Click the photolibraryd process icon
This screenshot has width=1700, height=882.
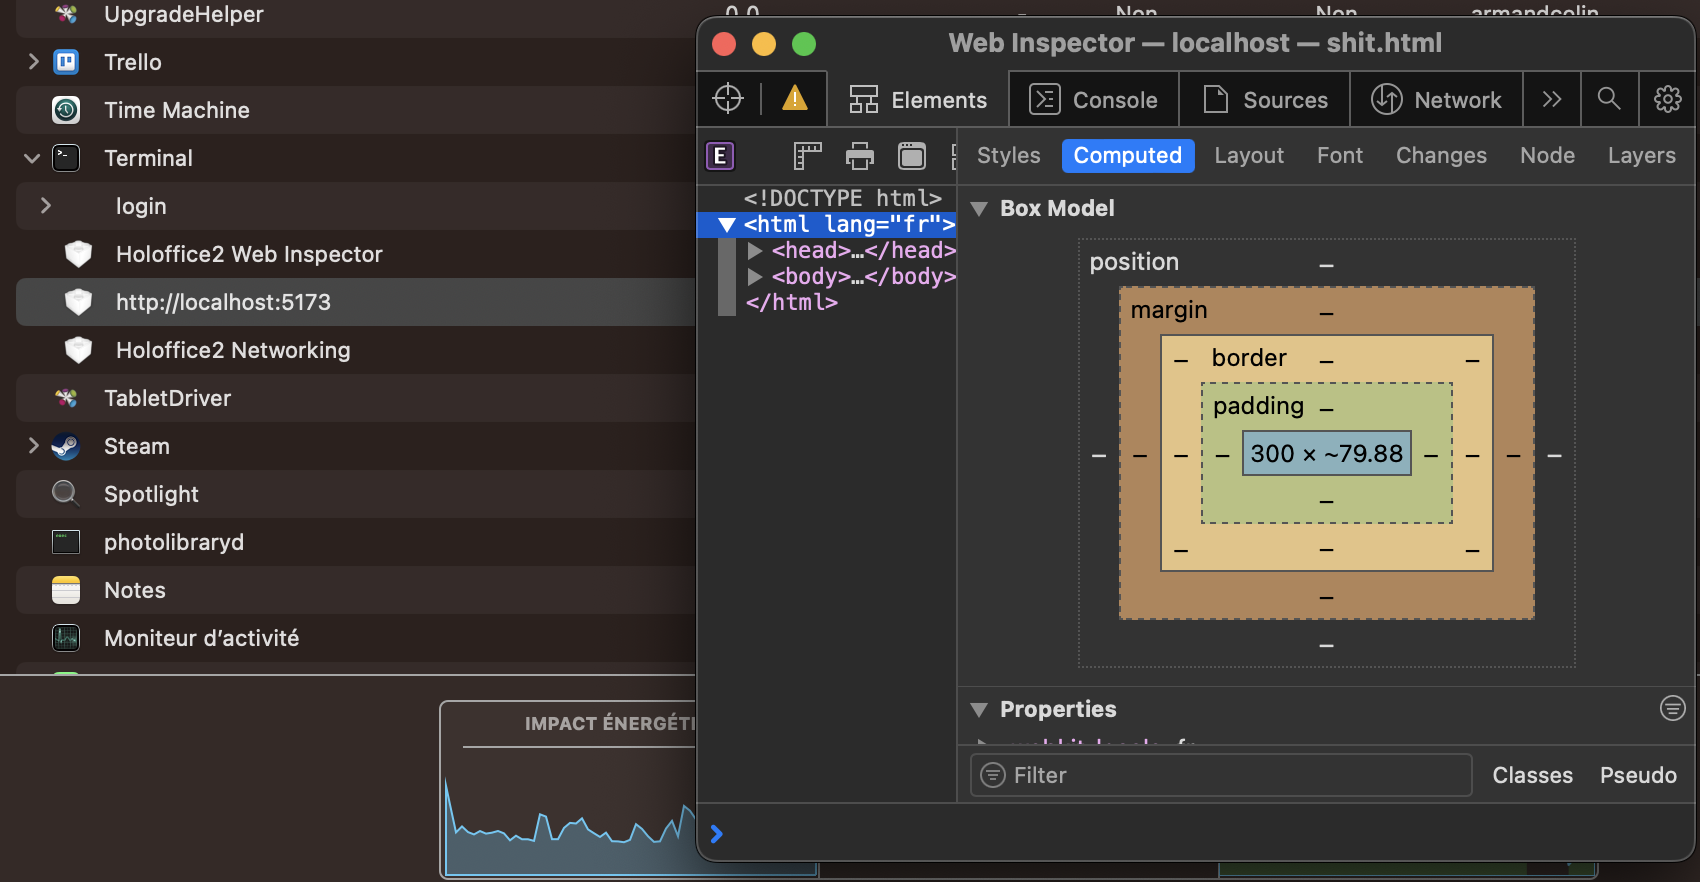click(x=66, y=542)
